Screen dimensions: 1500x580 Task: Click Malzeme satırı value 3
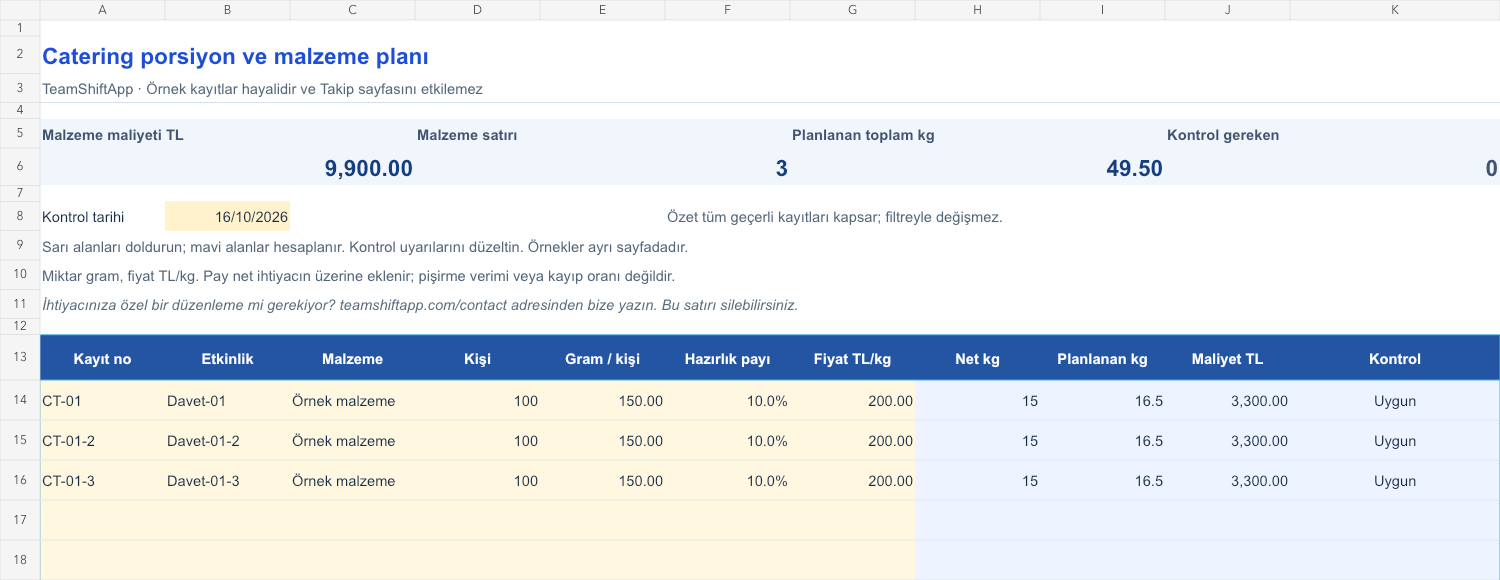(781, 168)
